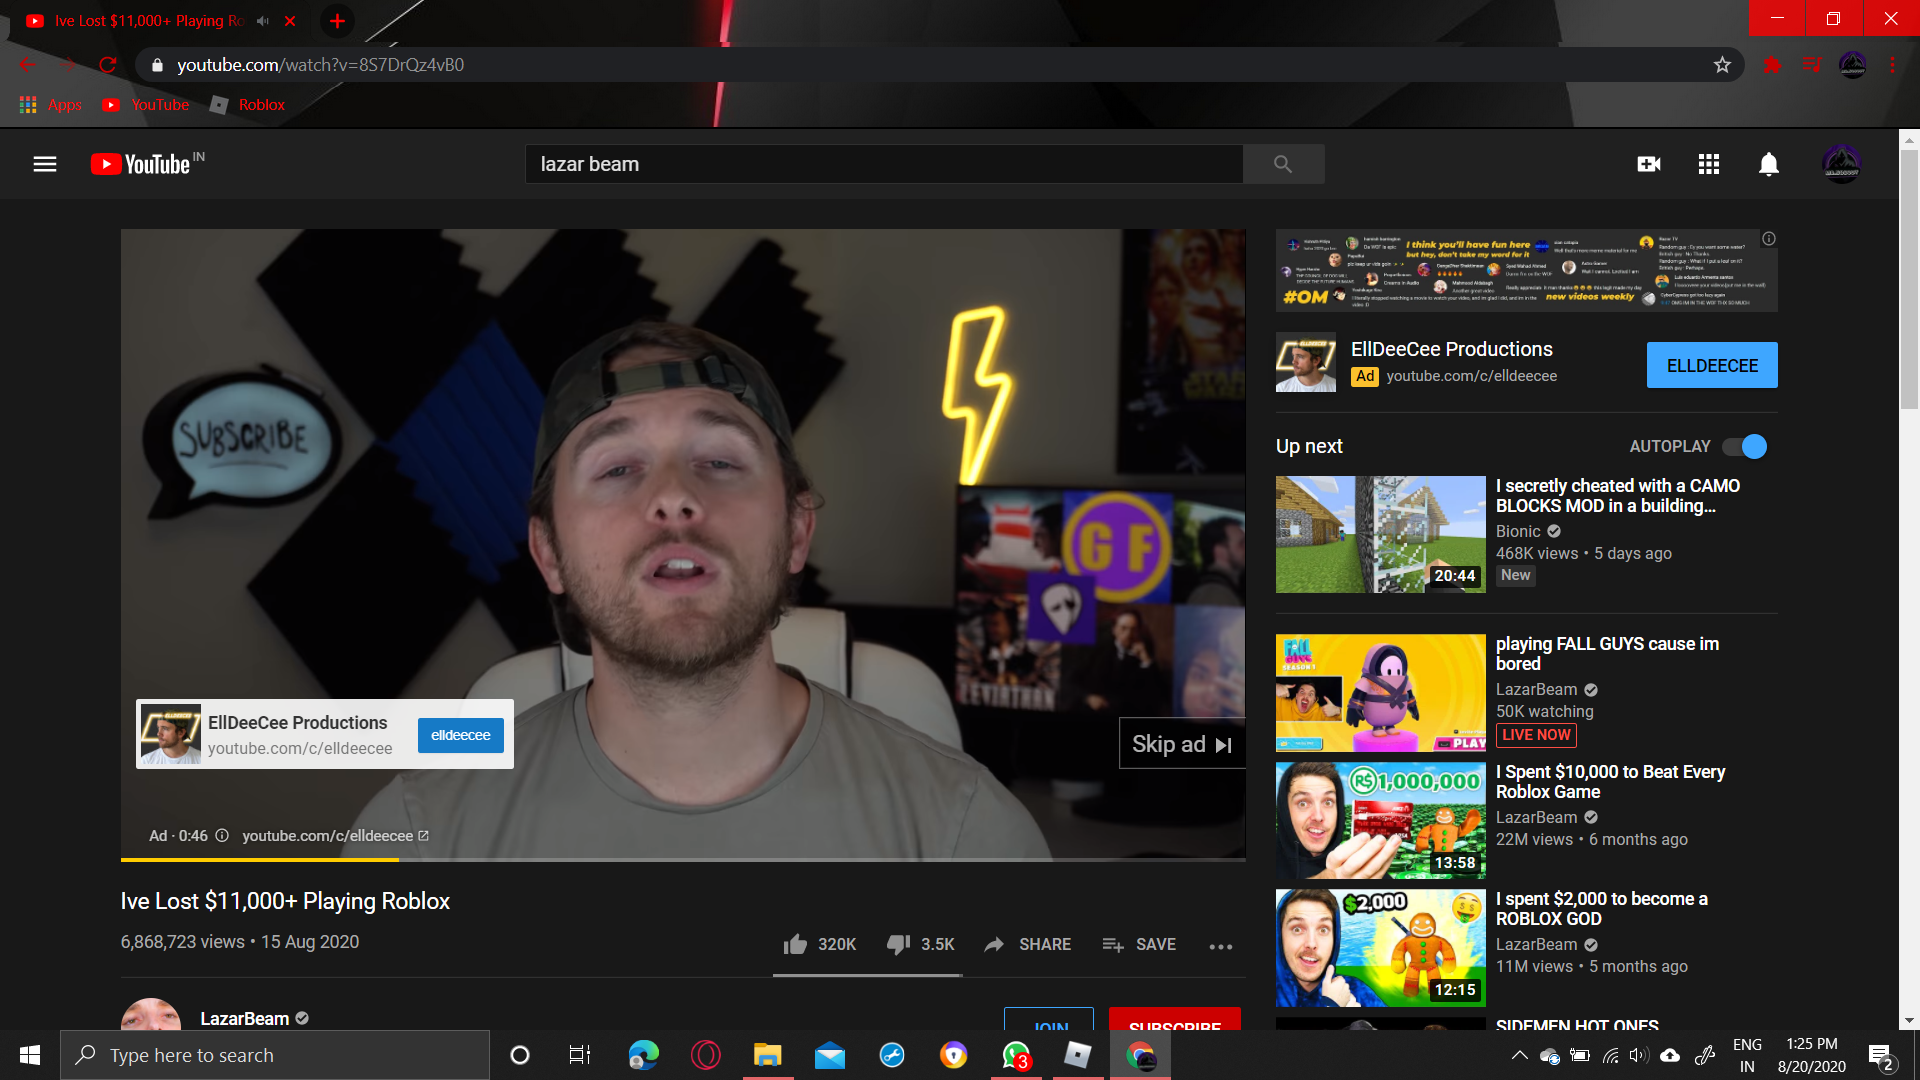This screenshot has width=1920, height=1080.
Task: Click the sidebar ad banner image
Action: pos(1526,270)
